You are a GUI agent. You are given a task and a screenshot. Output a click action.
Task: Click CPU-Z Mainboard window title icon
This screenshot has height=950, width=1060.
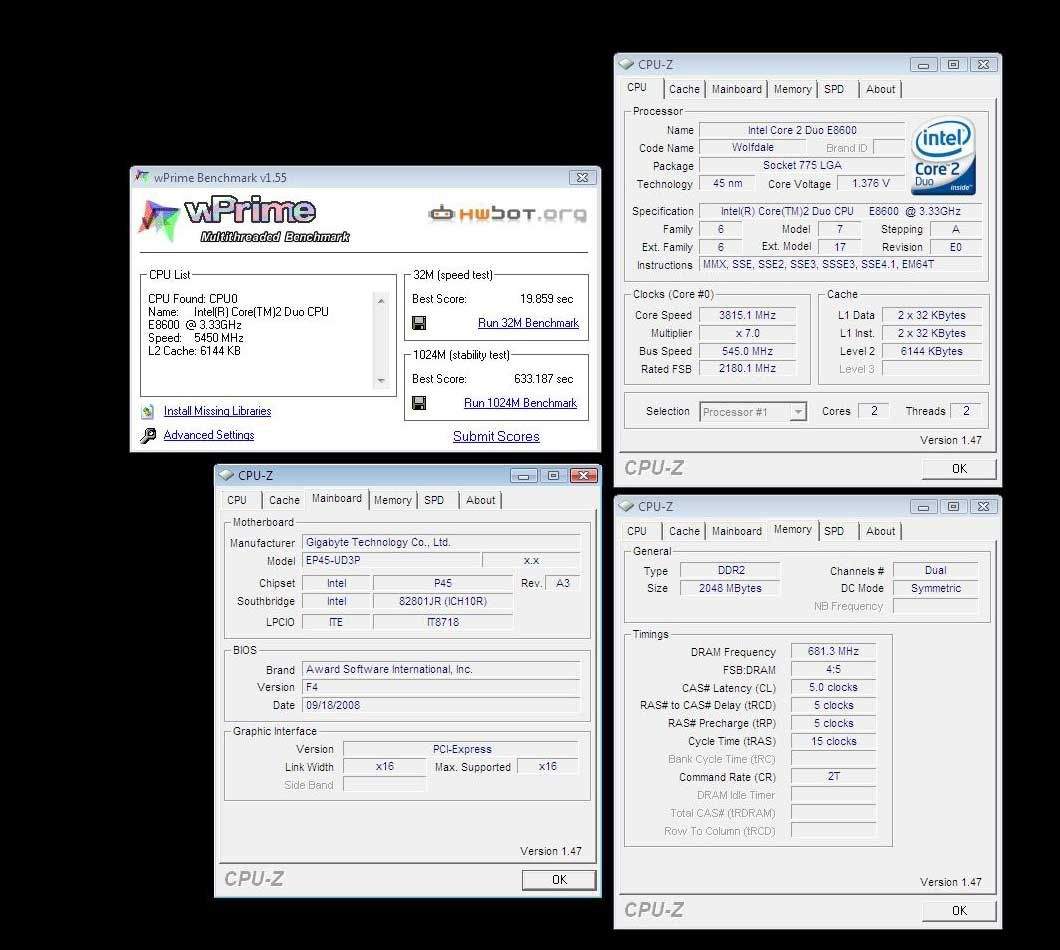226,475
